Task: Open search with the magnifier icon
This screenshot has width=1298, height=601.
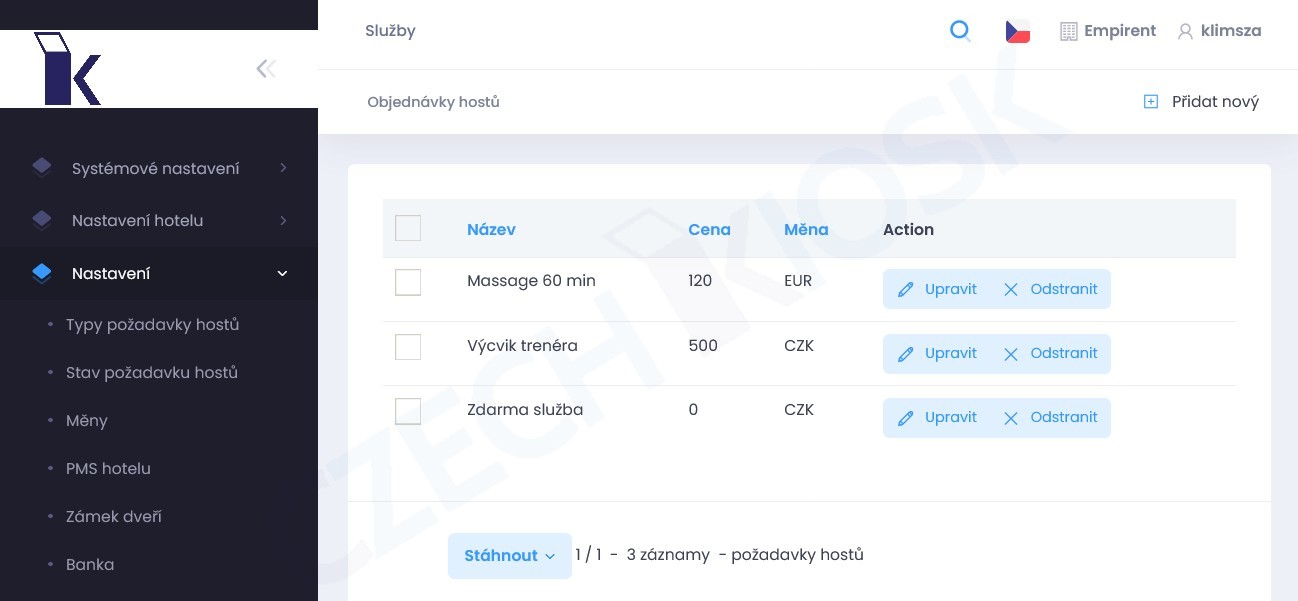Action: click(960, 31)
